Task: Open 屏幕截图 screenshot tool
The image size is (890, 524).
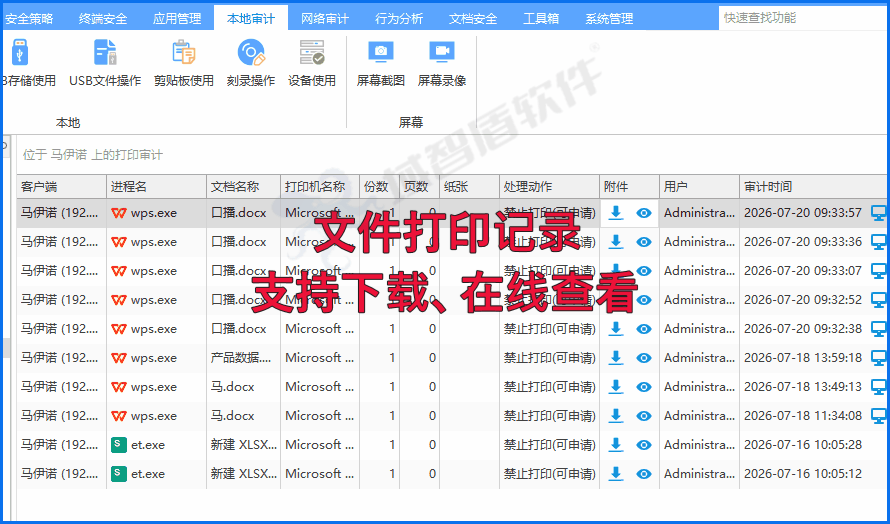Action: coord(380,63)
